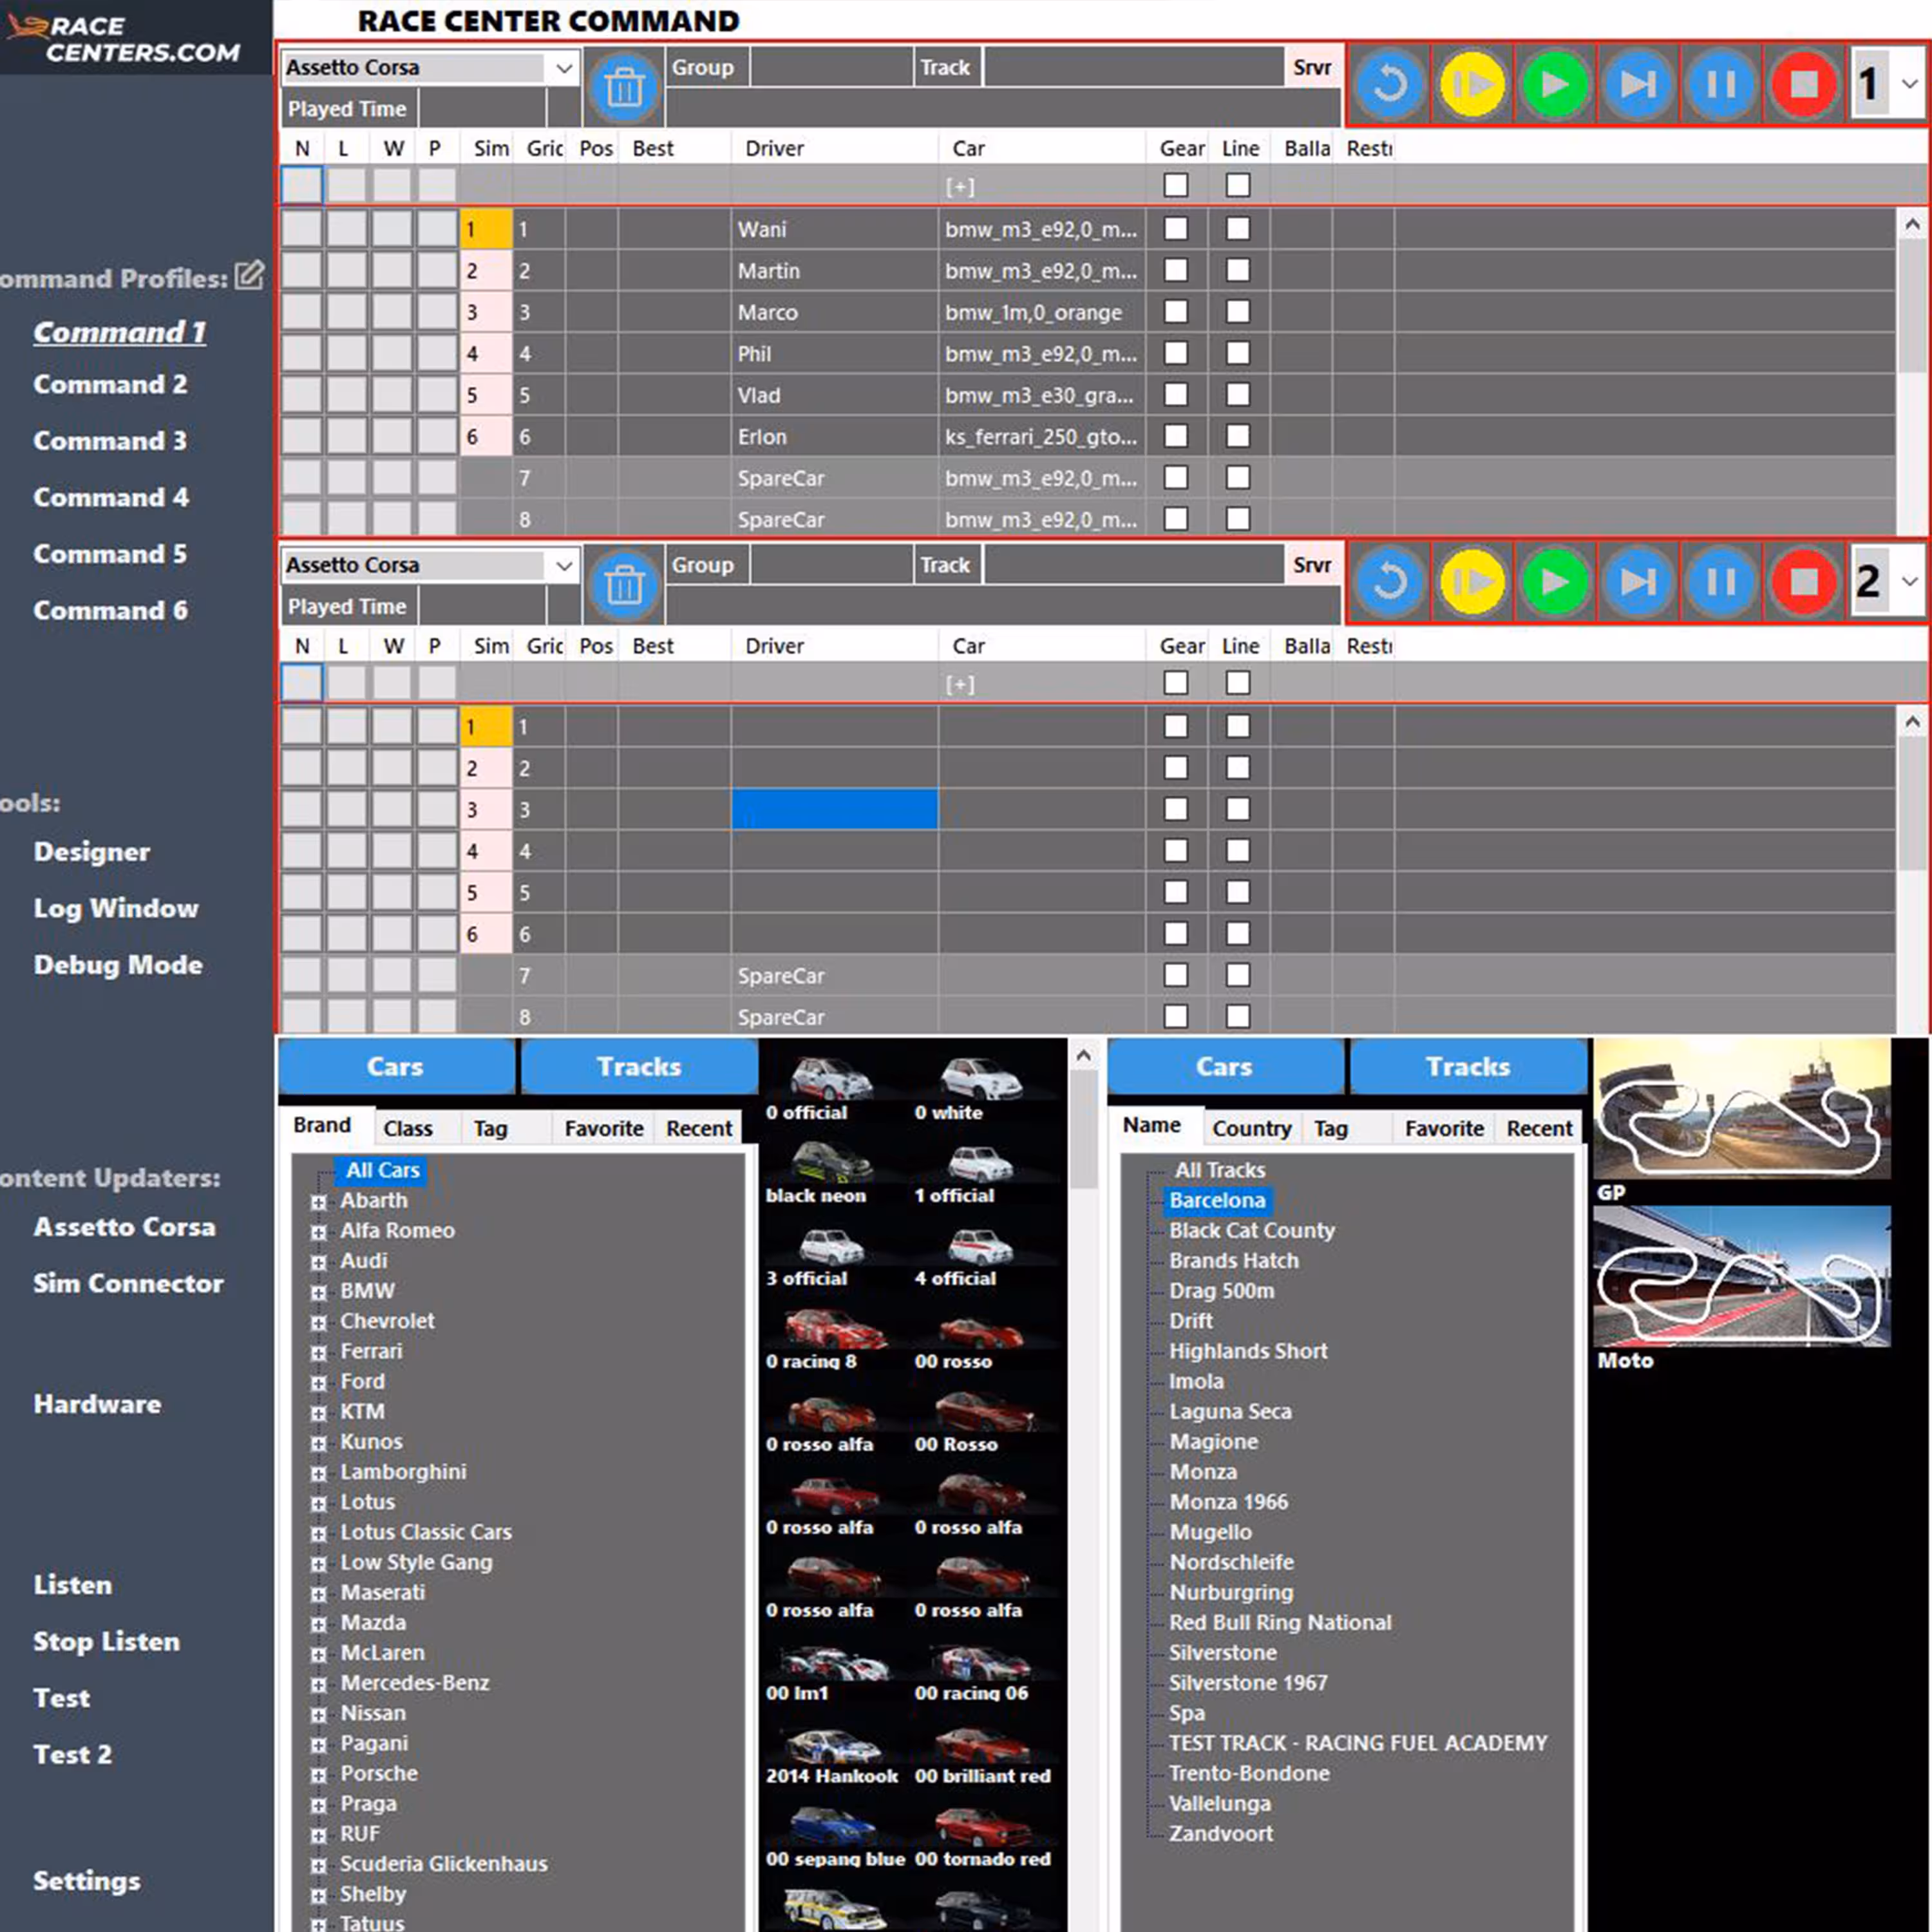Click the first panel Track input field
1932x1932 pixels.
point(1134,67)
